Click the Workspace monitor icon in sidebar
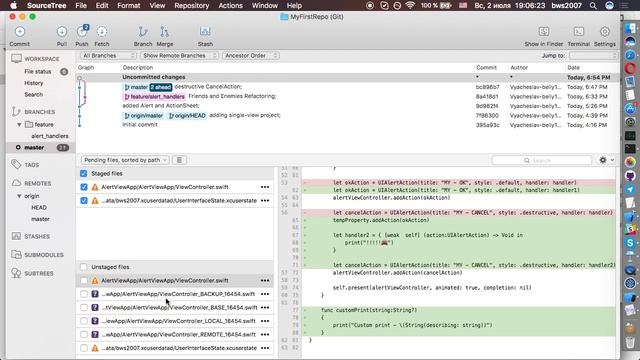Viewport: 640px width, 360px height. pyautogui.click(x=16, y=59)
